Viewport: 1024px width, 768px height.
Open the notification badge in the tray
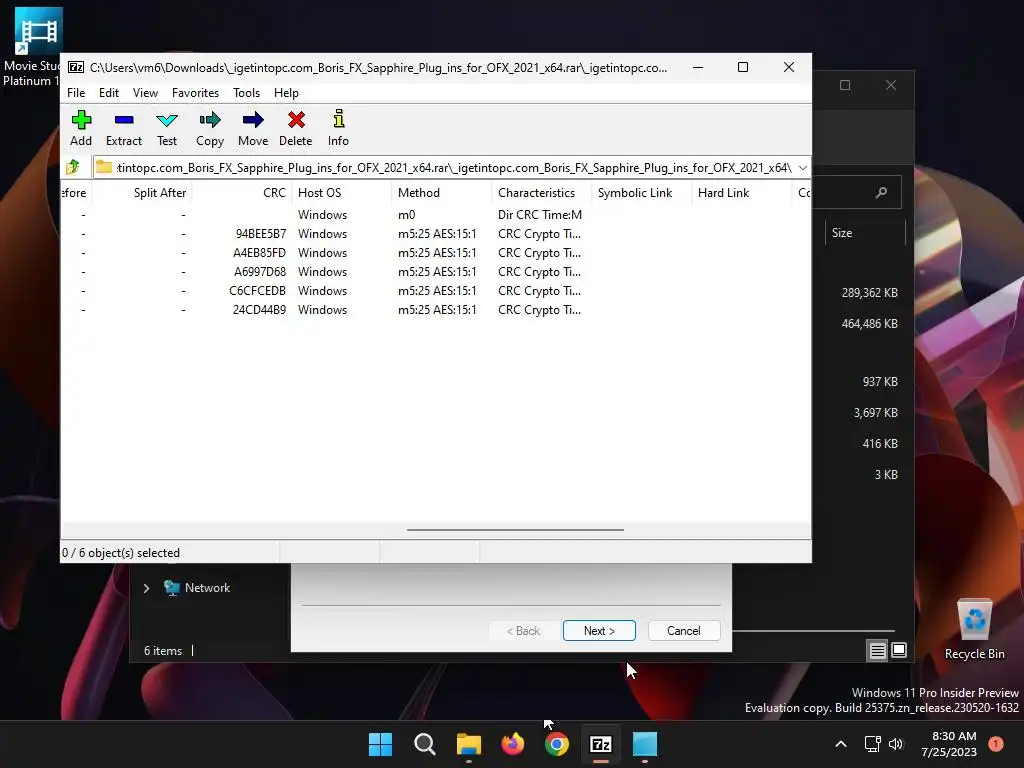coord(996,744)
